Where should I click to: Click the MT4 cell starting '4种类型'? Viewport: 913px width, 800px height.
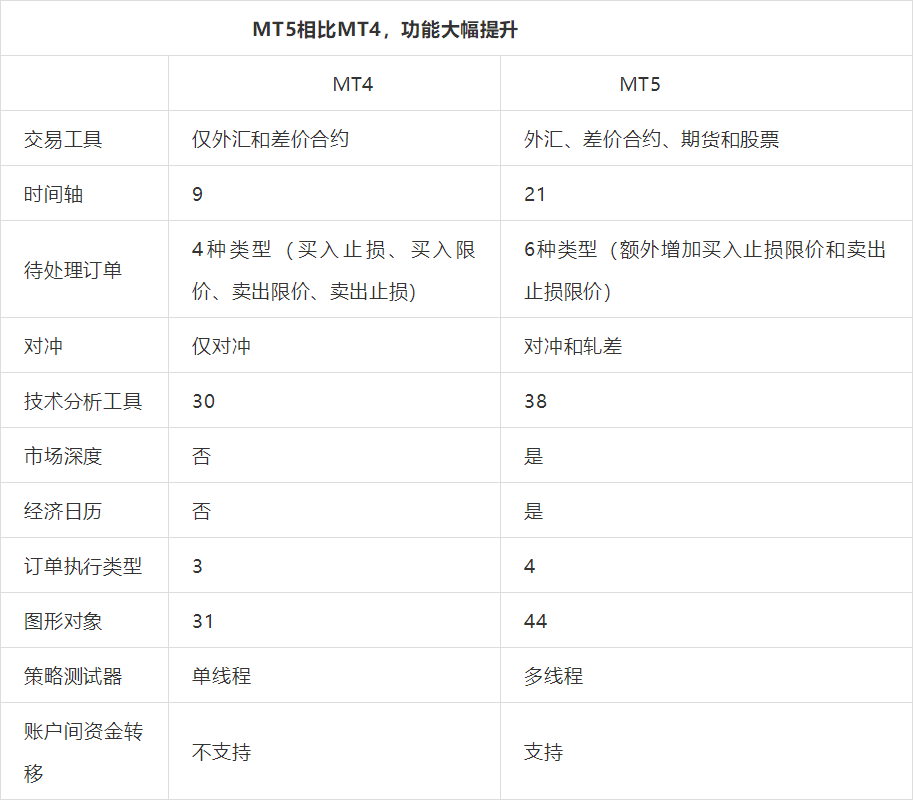(x=334, y=270)
